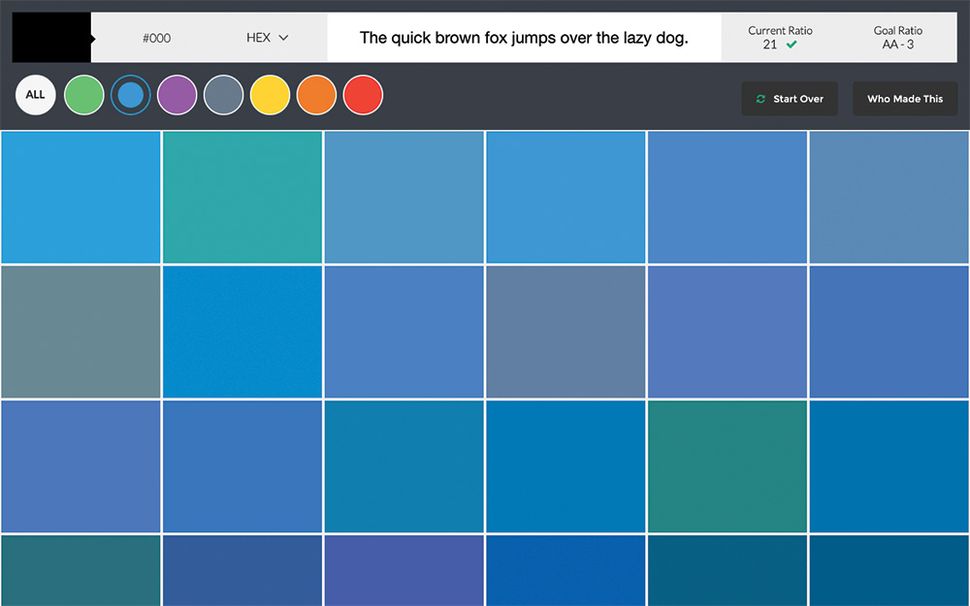The width and height of the screenshot is (970, 606).
Task: Open the HEX format dropdown
Action: pyautogui.click(x=264, y=37)
